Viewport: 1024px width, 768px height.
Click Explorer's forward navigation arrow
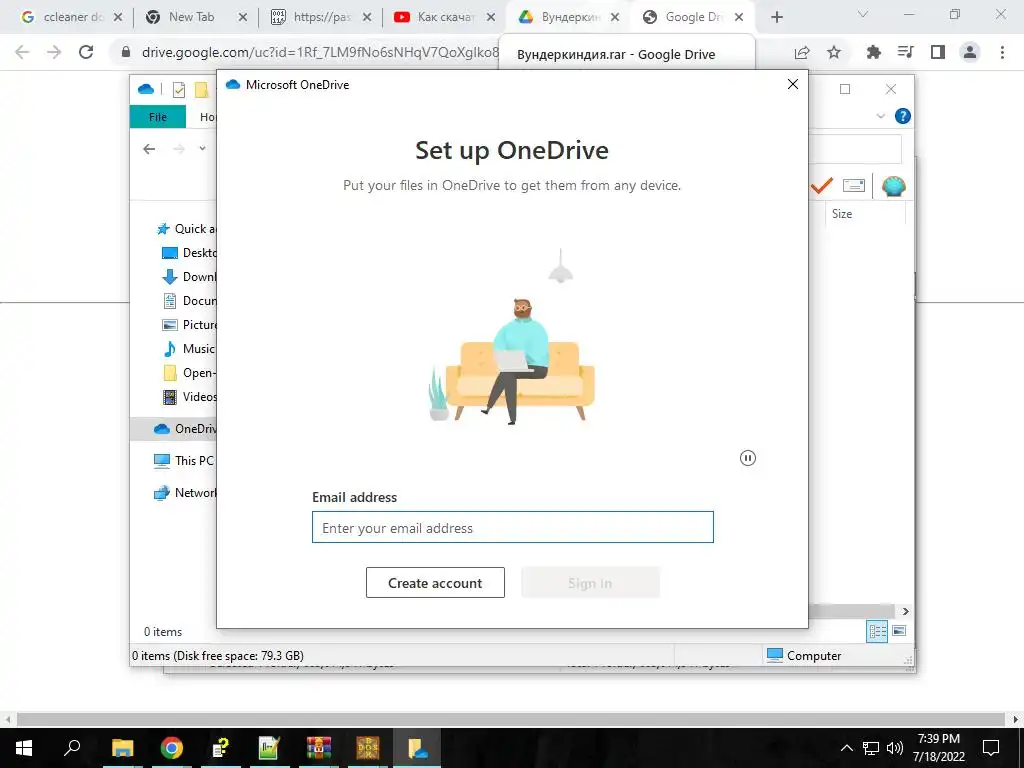[179, 149]
